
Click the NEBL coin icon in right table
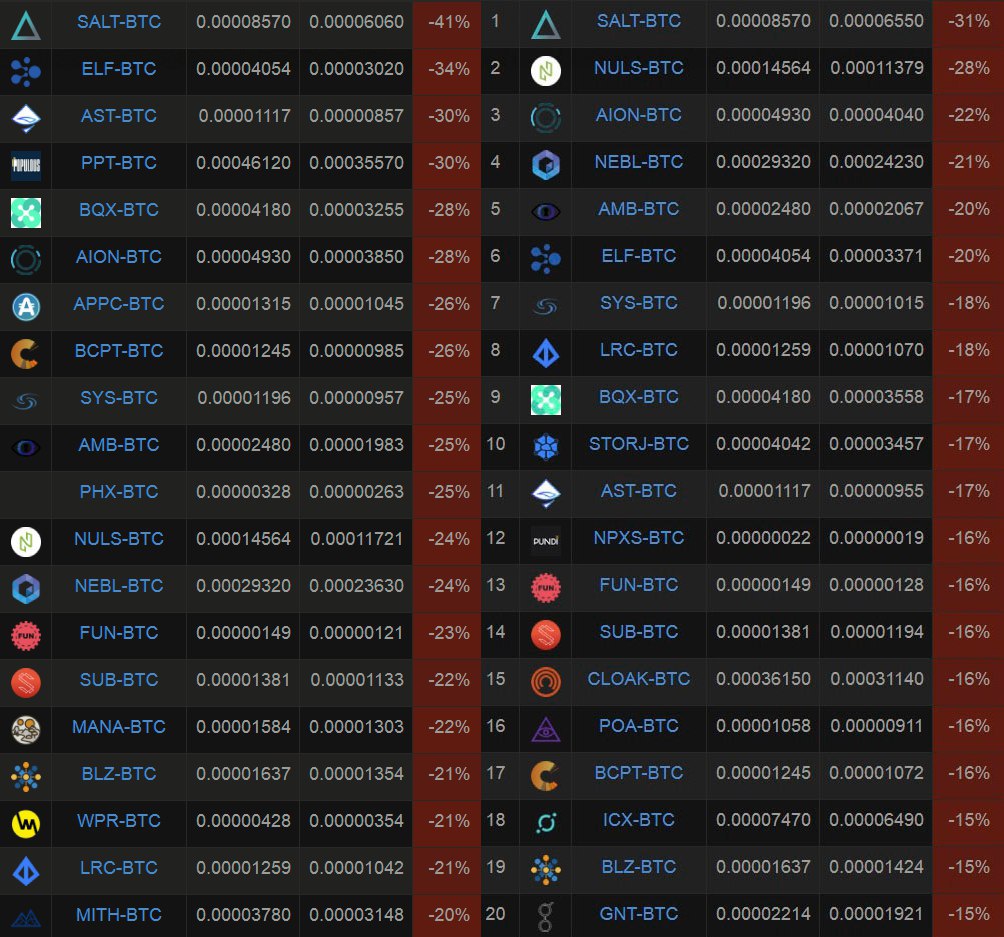(546, 165)
